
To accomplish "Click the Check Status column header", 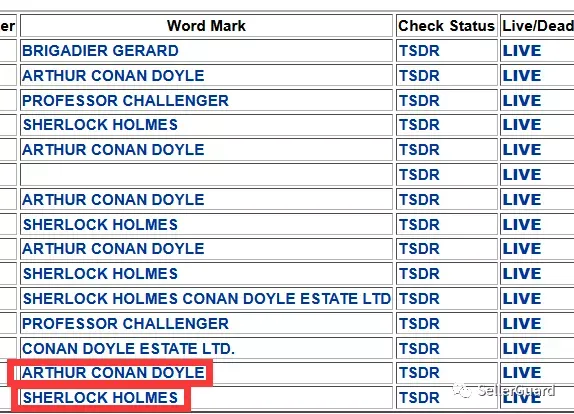I will (447, 26).
